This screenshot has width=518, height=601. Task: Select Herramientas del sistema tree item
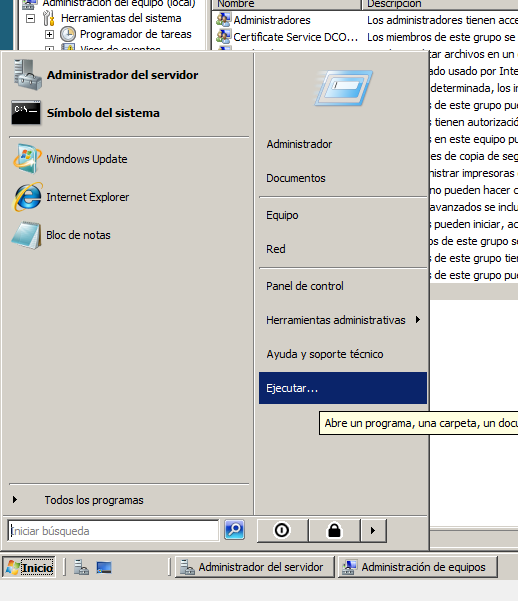(121, 18)
